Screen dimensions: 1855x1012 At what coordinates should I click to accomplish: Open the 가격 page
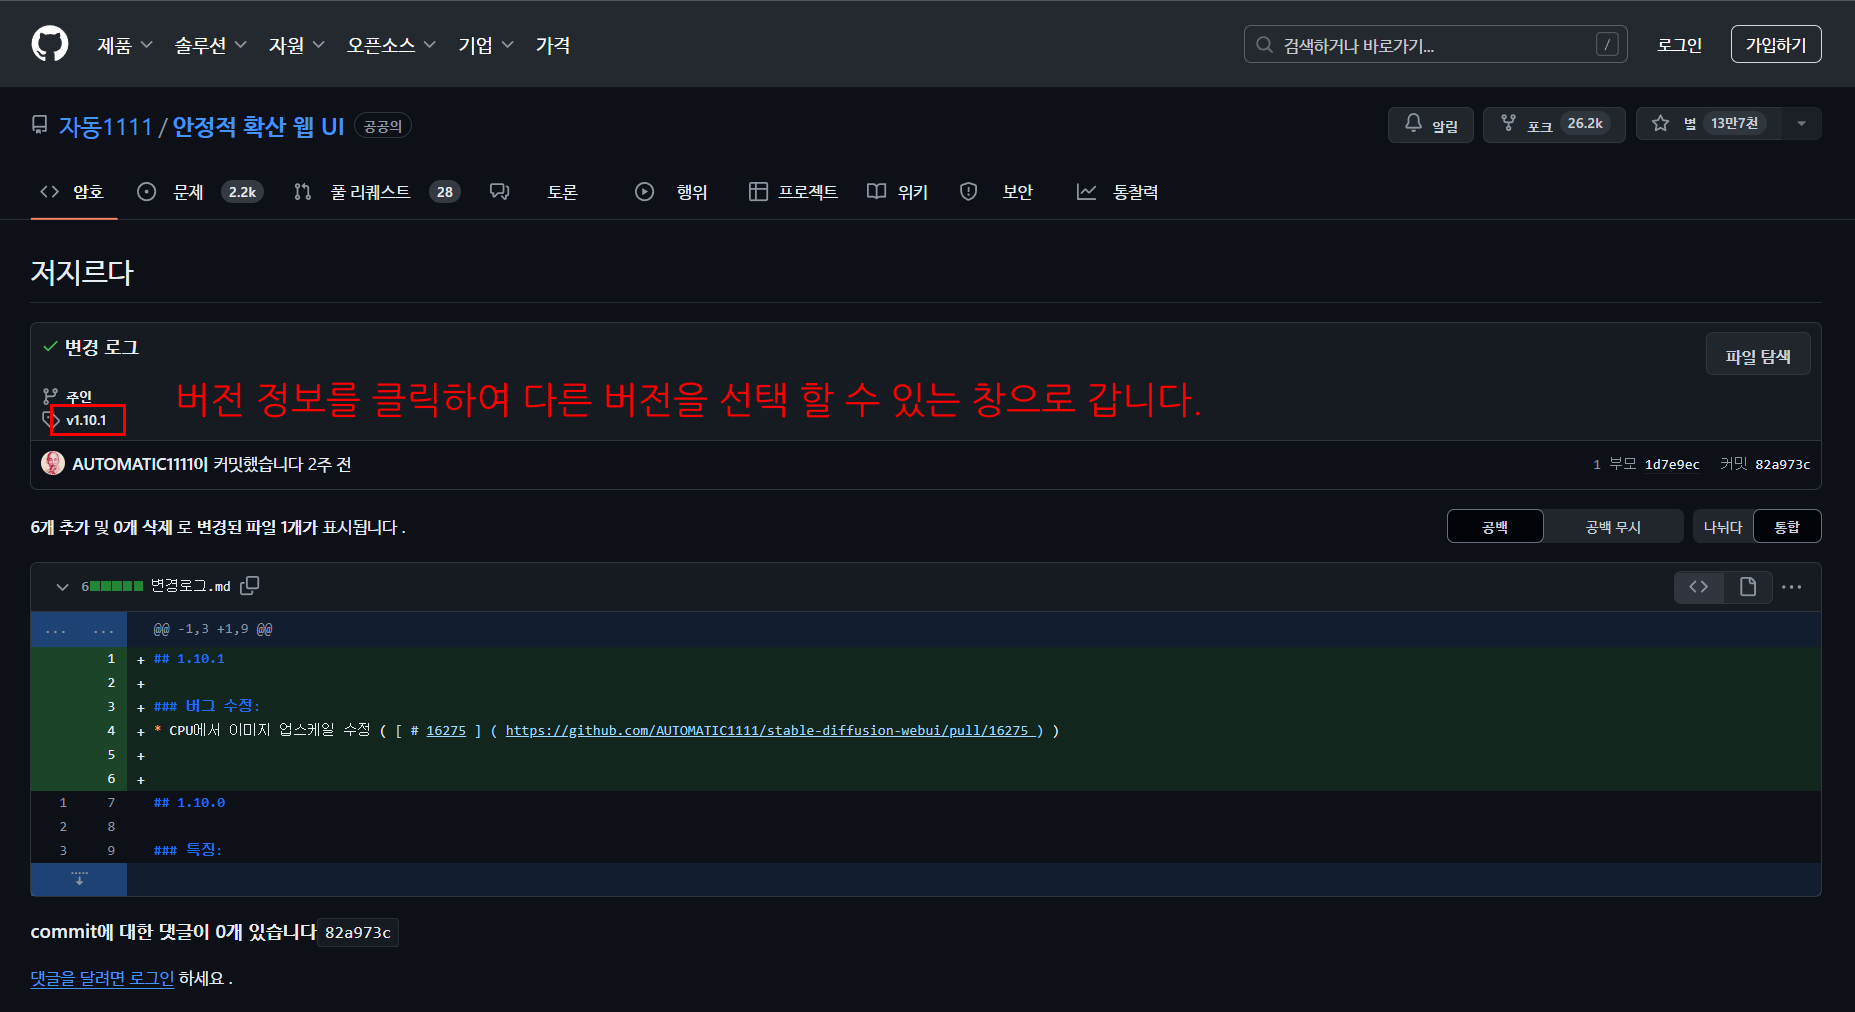pyautogui.click(x=553, y=45)
